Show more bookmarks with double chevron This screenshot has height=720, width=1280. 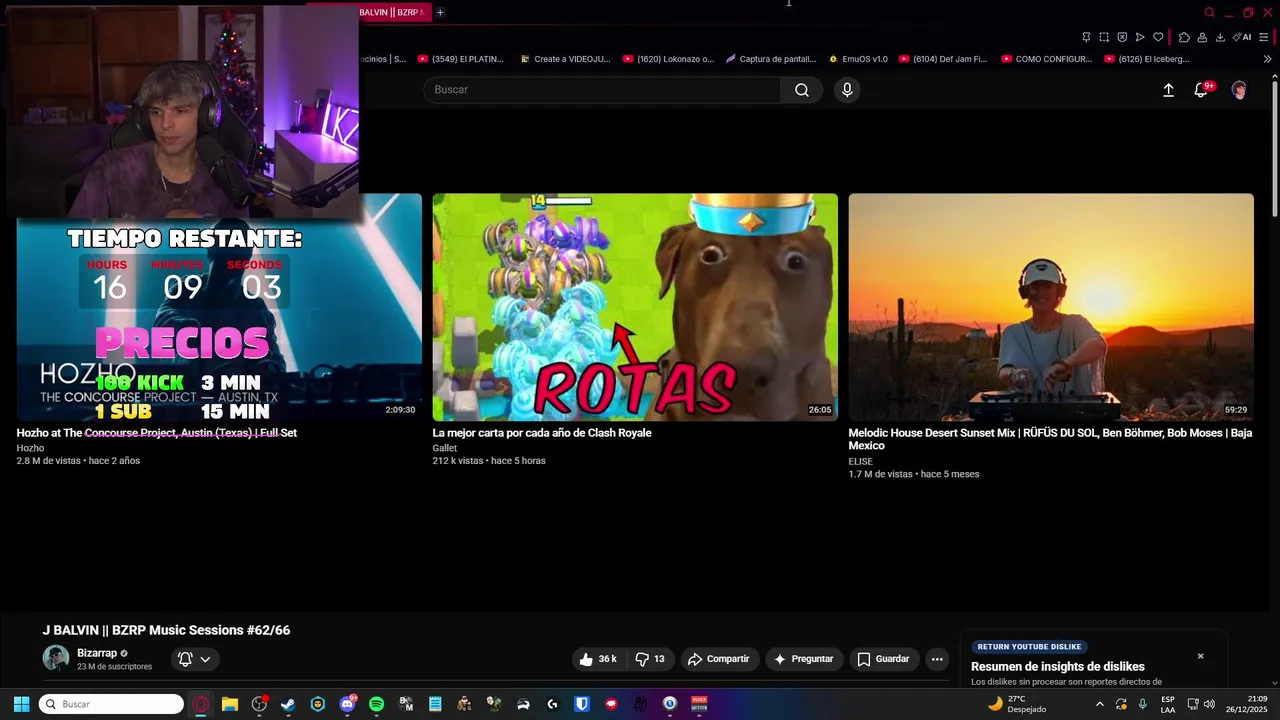click(1267, 59)
